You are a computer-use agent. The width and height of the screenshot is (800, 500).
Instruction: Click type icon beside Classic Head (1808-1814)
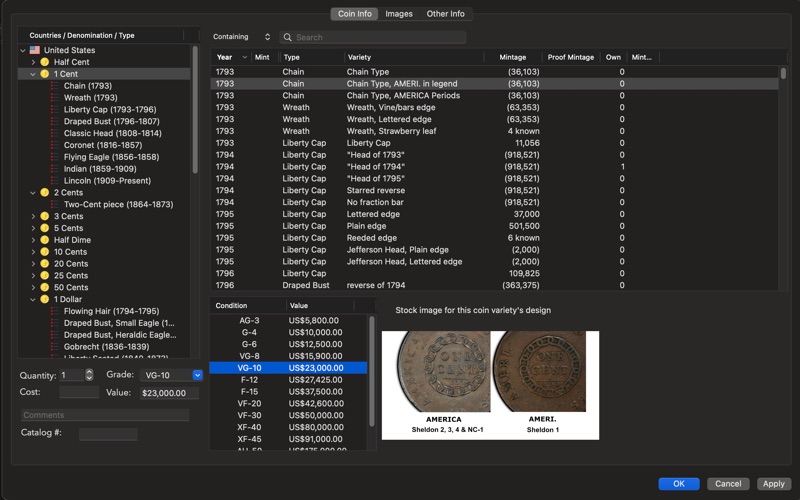click(x=55, y=133)
